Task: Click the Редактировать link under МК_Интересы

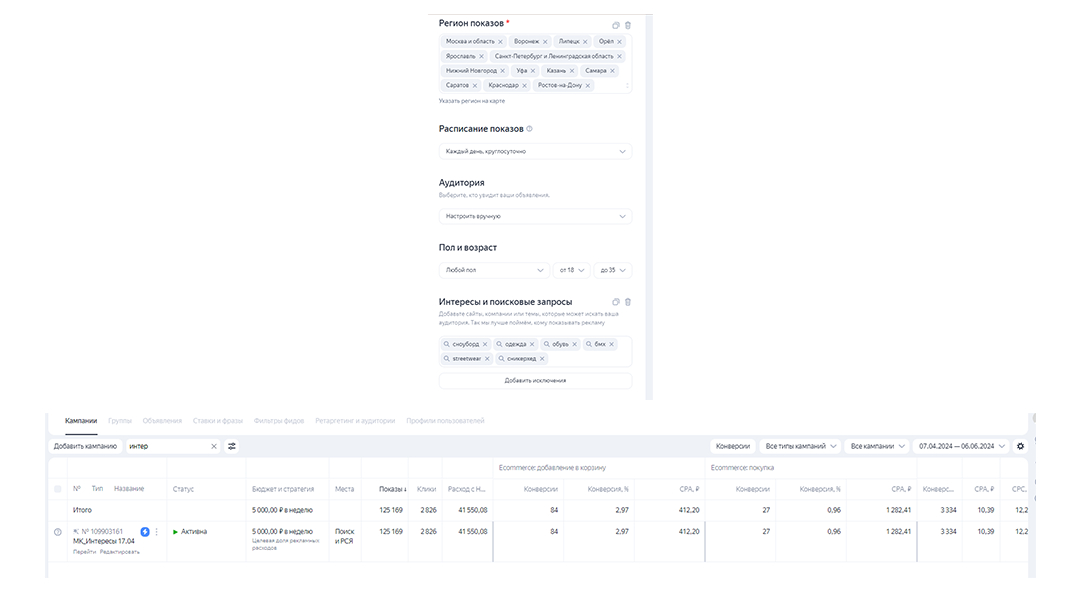Action: click(120, 552)
